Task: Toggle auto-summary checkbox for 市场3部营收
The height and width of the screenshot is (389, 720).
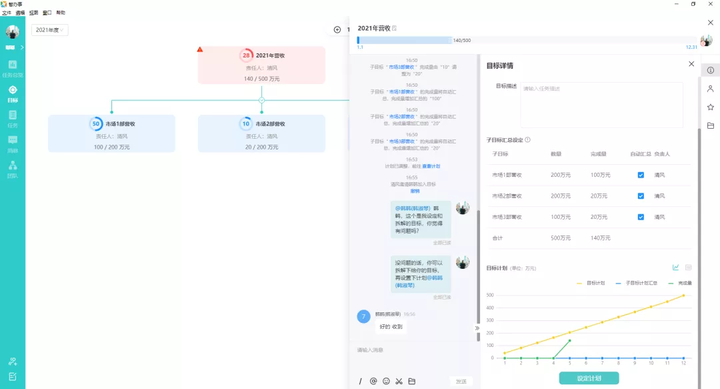Action: click(x=641, y=217)
